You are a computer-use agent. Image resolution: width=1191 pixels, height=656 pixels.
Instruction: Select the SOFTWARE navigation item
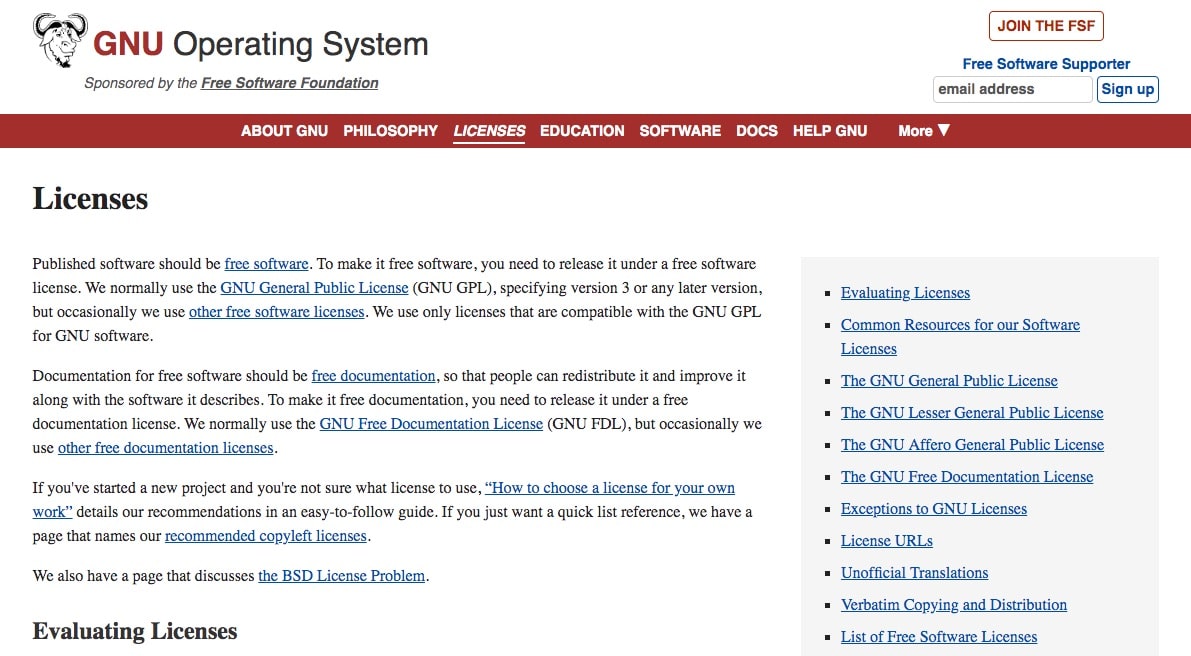point(680,131)
